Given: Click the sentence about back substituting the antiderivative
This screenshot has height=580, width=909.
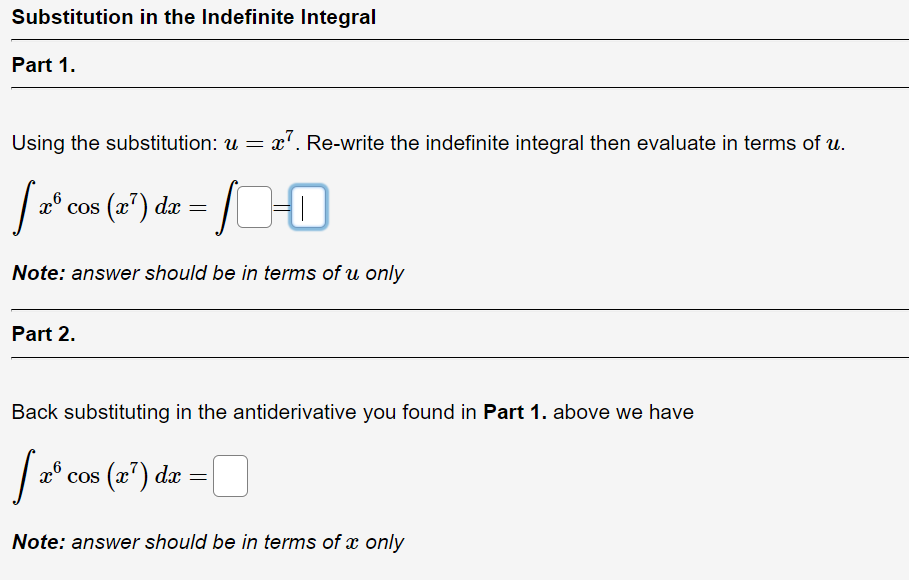Looking at the screenshot, I should pyautogui.click(x=350, y=412).
